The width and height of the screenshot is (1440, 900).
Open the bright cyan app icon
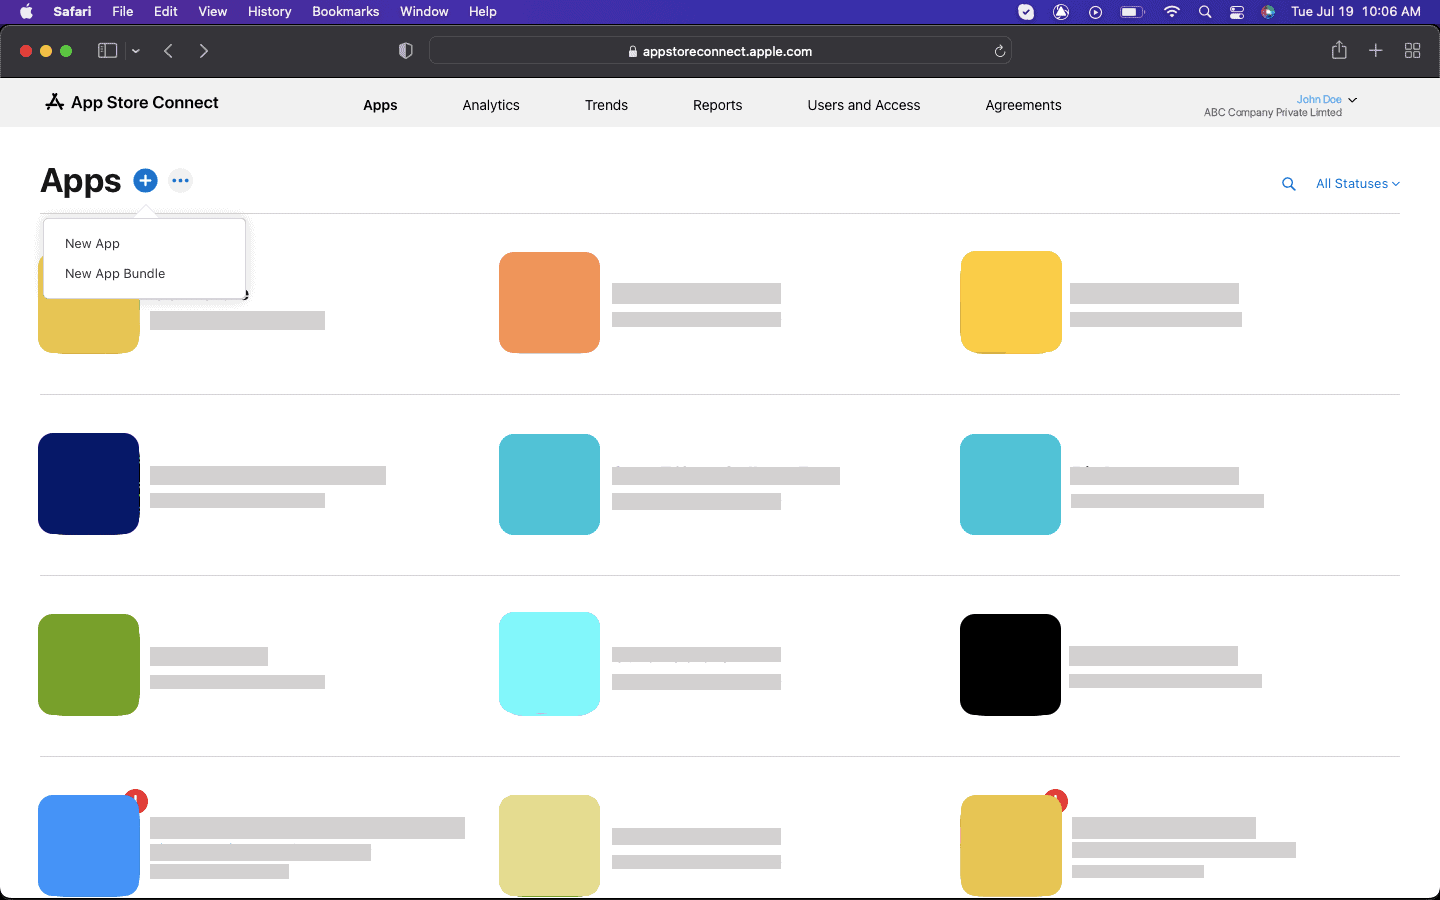[549, 664]
